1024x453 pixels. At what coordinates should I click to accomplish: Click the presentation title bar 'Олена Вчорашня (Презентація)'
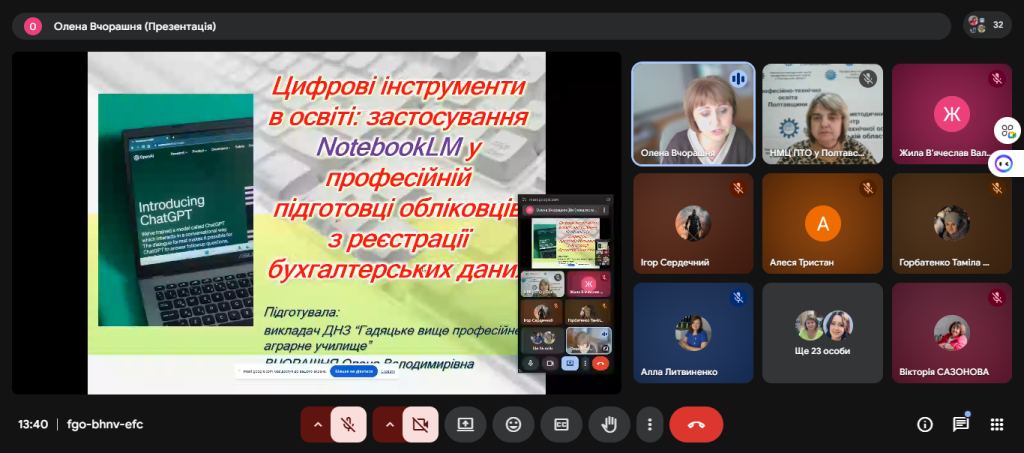tap(134, 26)
